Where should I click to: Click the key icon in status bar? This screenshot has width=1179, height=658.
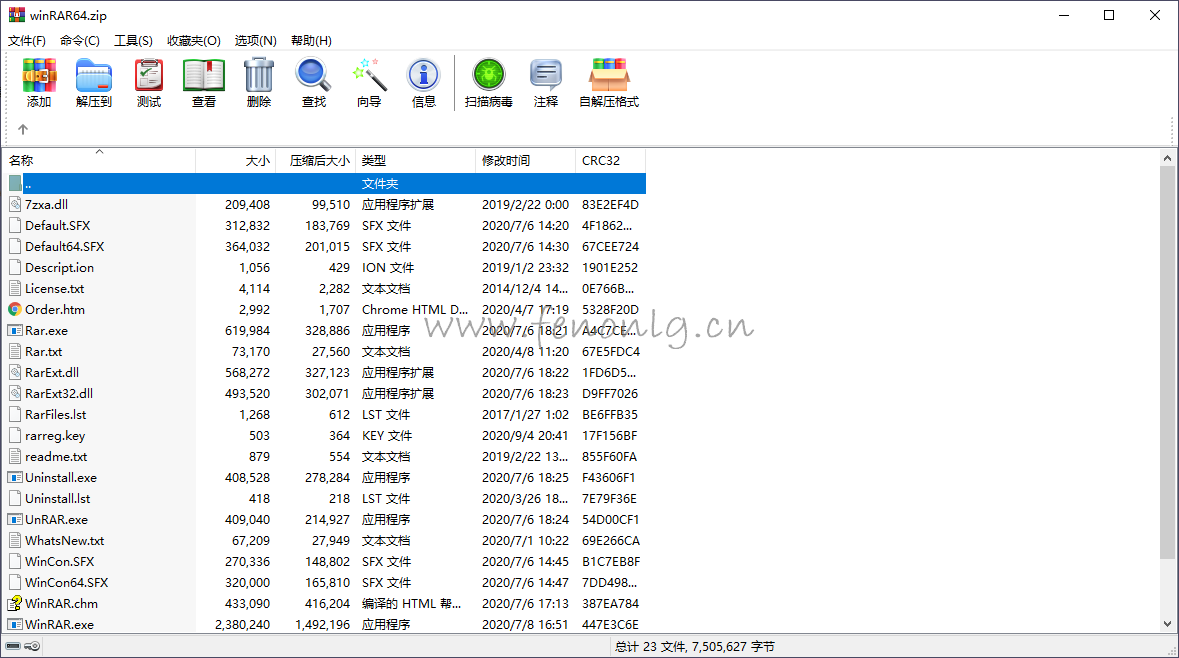click(32, 646)
